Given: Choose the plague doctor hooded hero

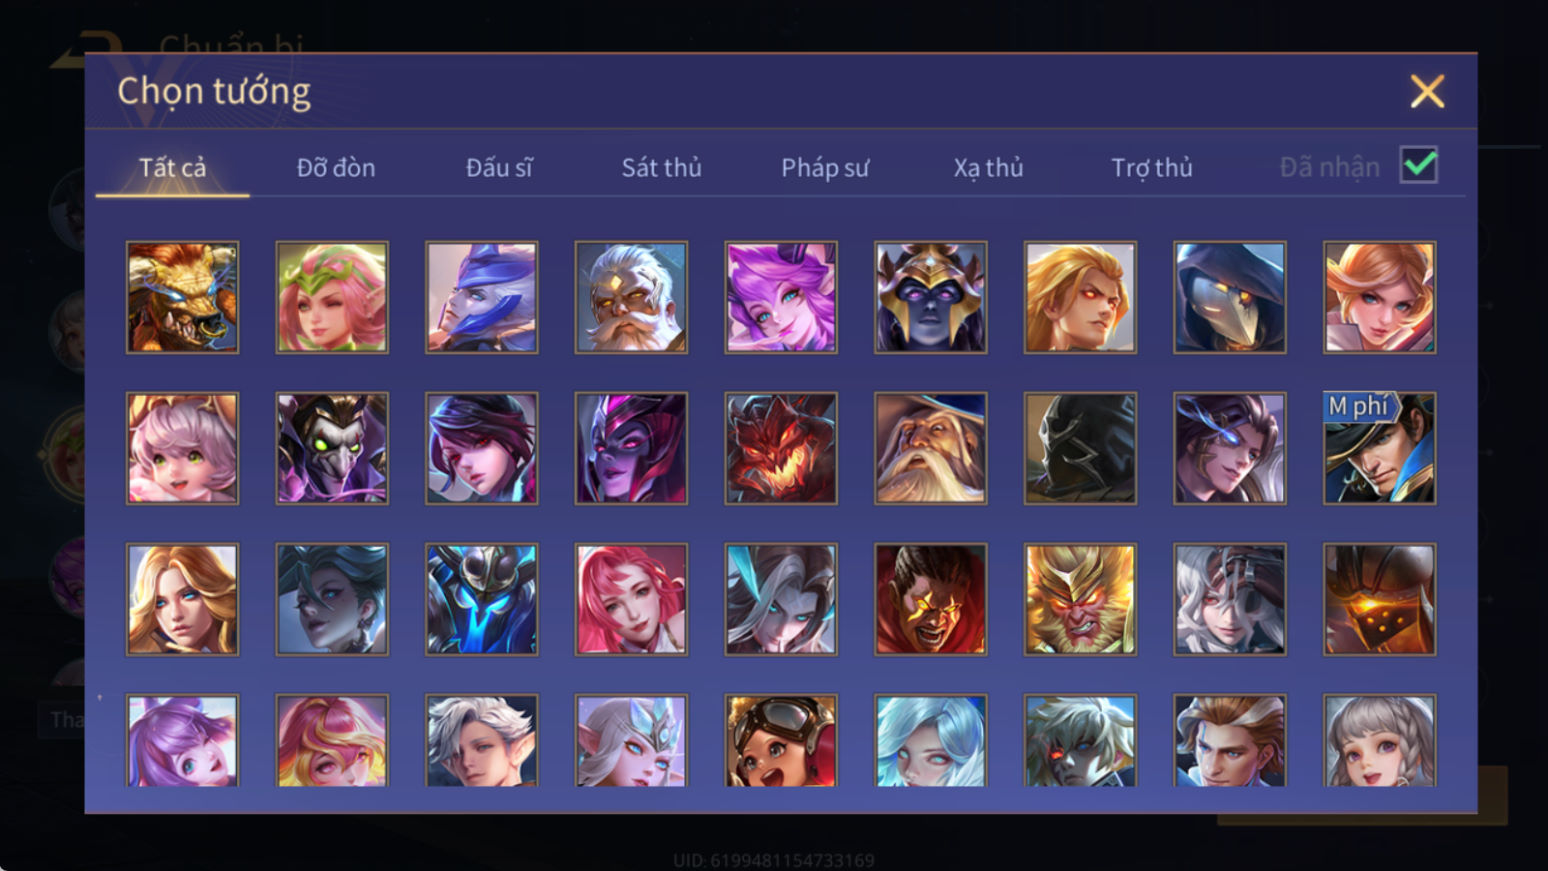Looking at the screenshot, I should click(1229, 297).
